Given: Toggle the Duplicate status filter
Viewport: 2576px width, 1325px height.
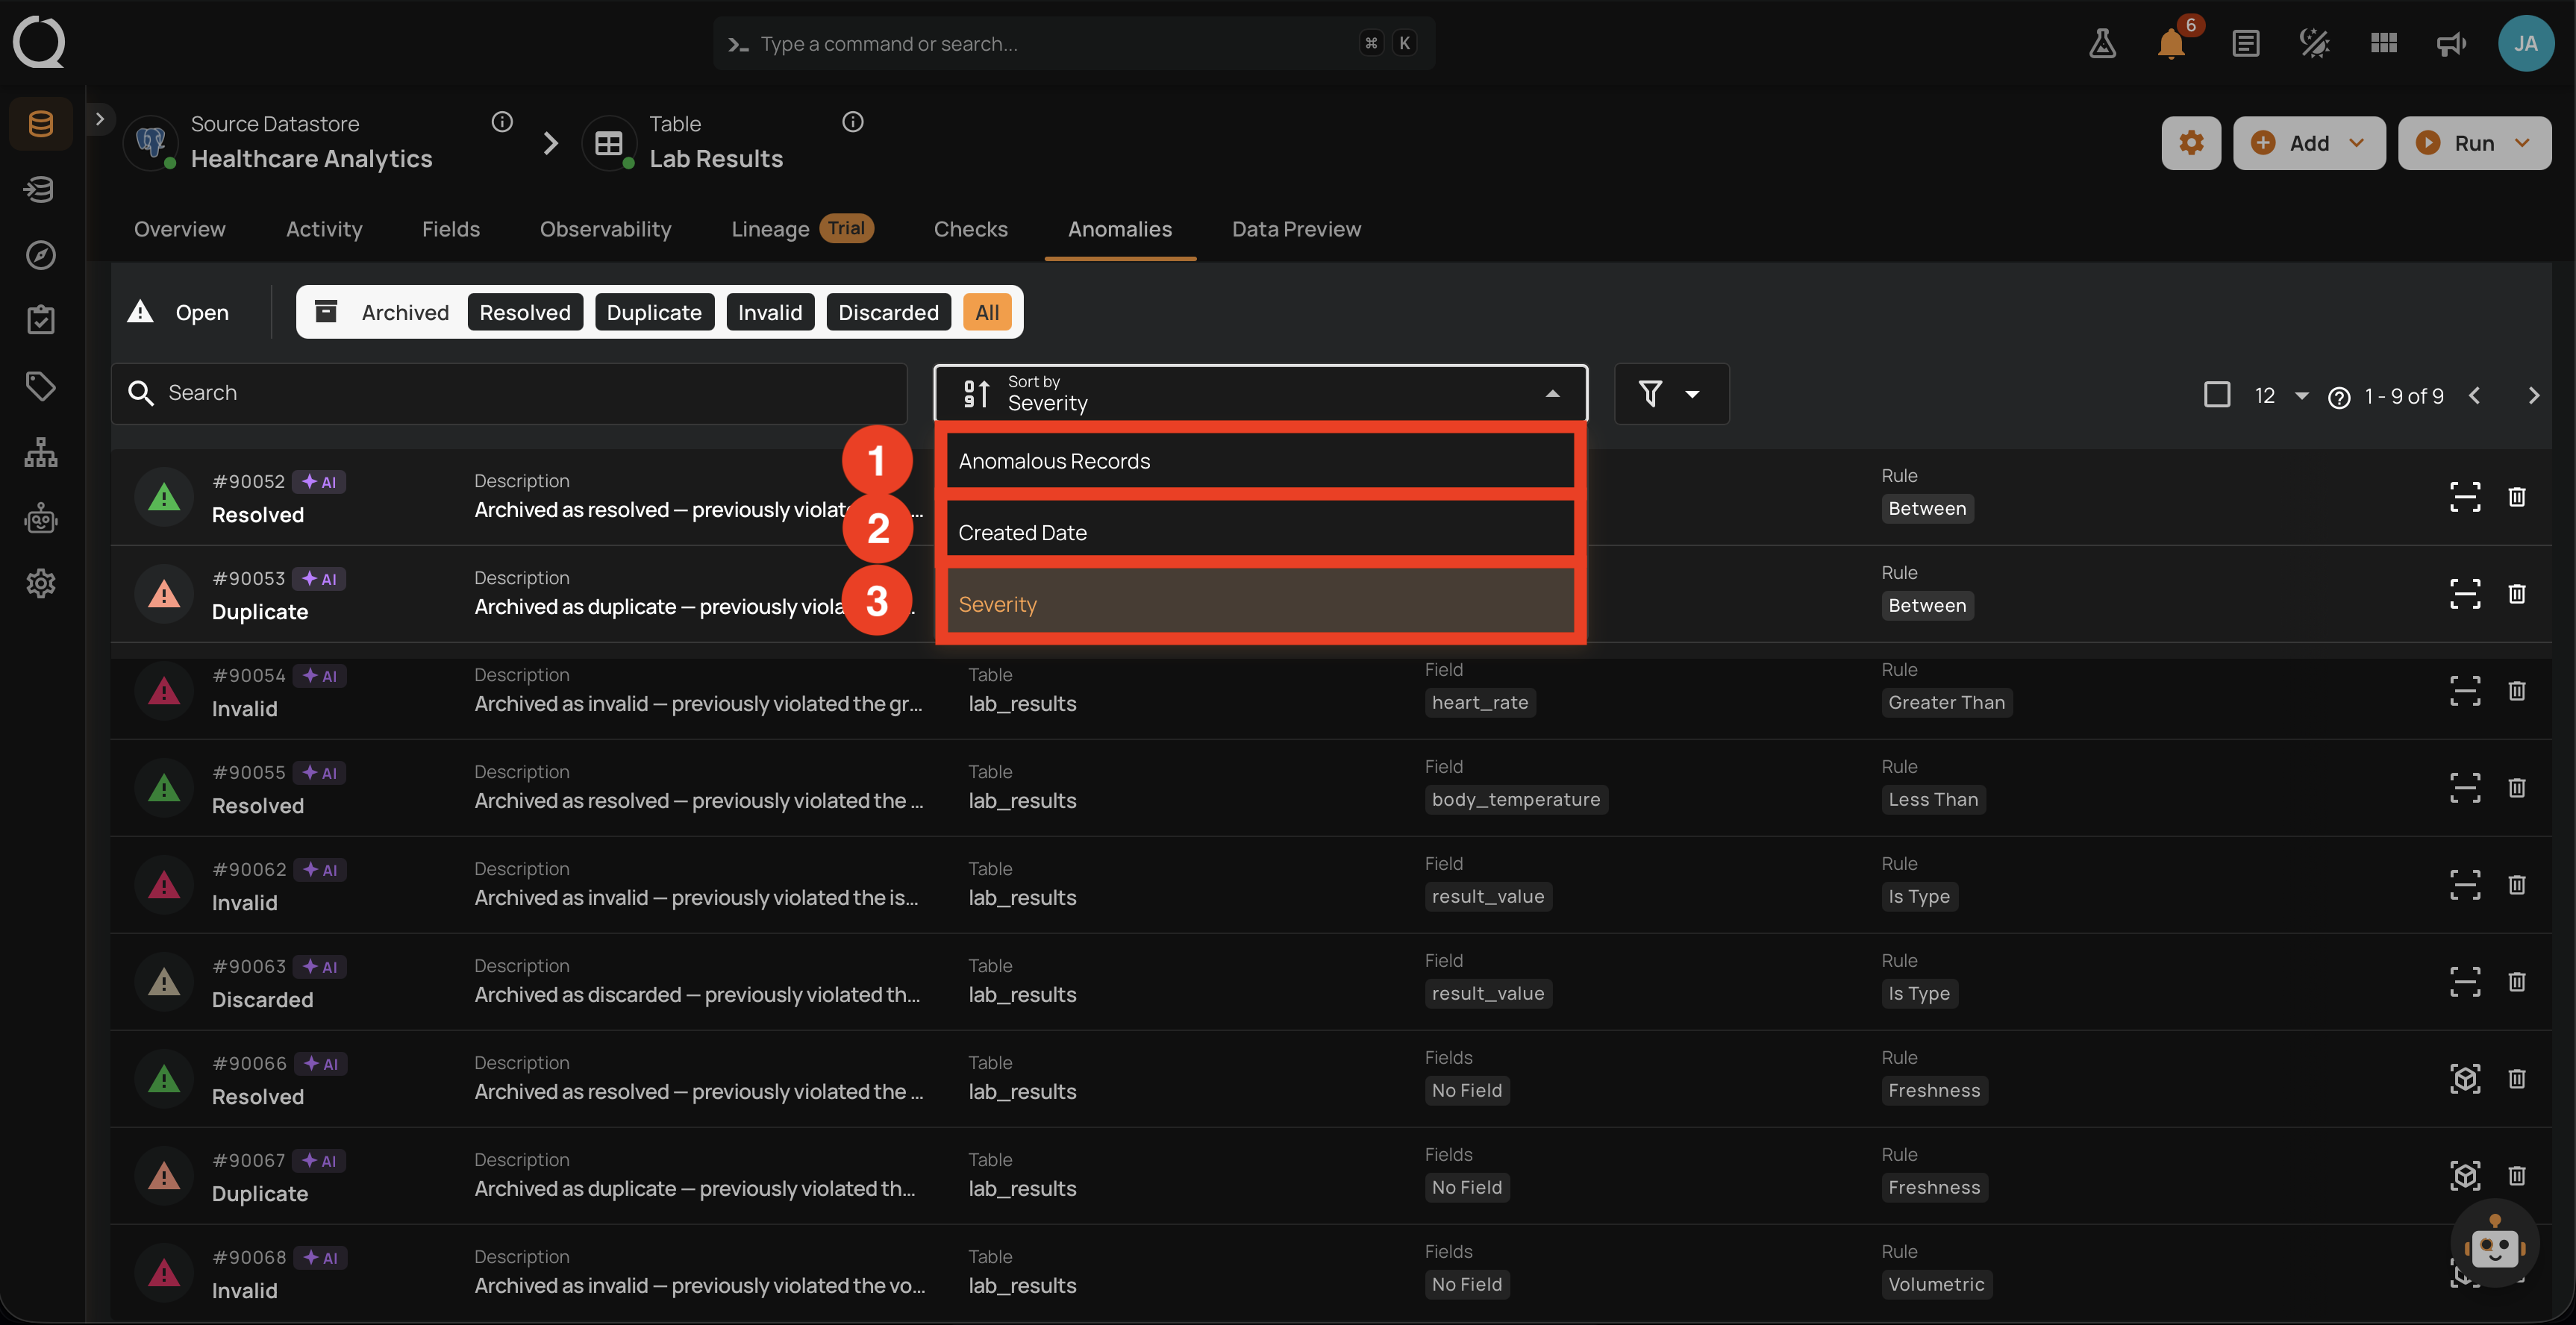Looking at the screenshot, I should (x=654, y=312).
